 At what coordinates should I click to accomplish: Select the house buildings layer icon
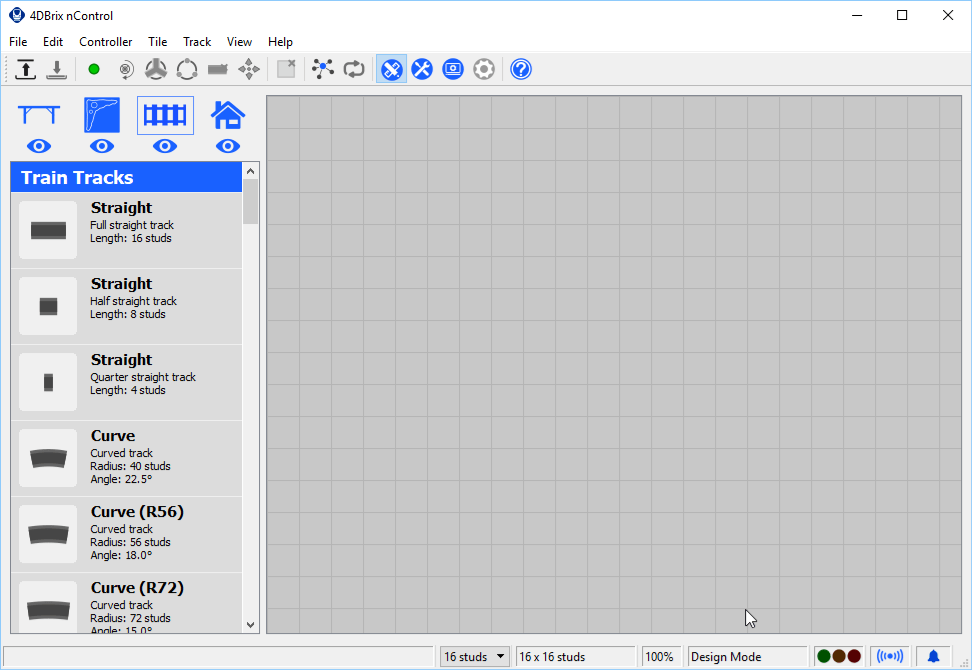[228, 115]
